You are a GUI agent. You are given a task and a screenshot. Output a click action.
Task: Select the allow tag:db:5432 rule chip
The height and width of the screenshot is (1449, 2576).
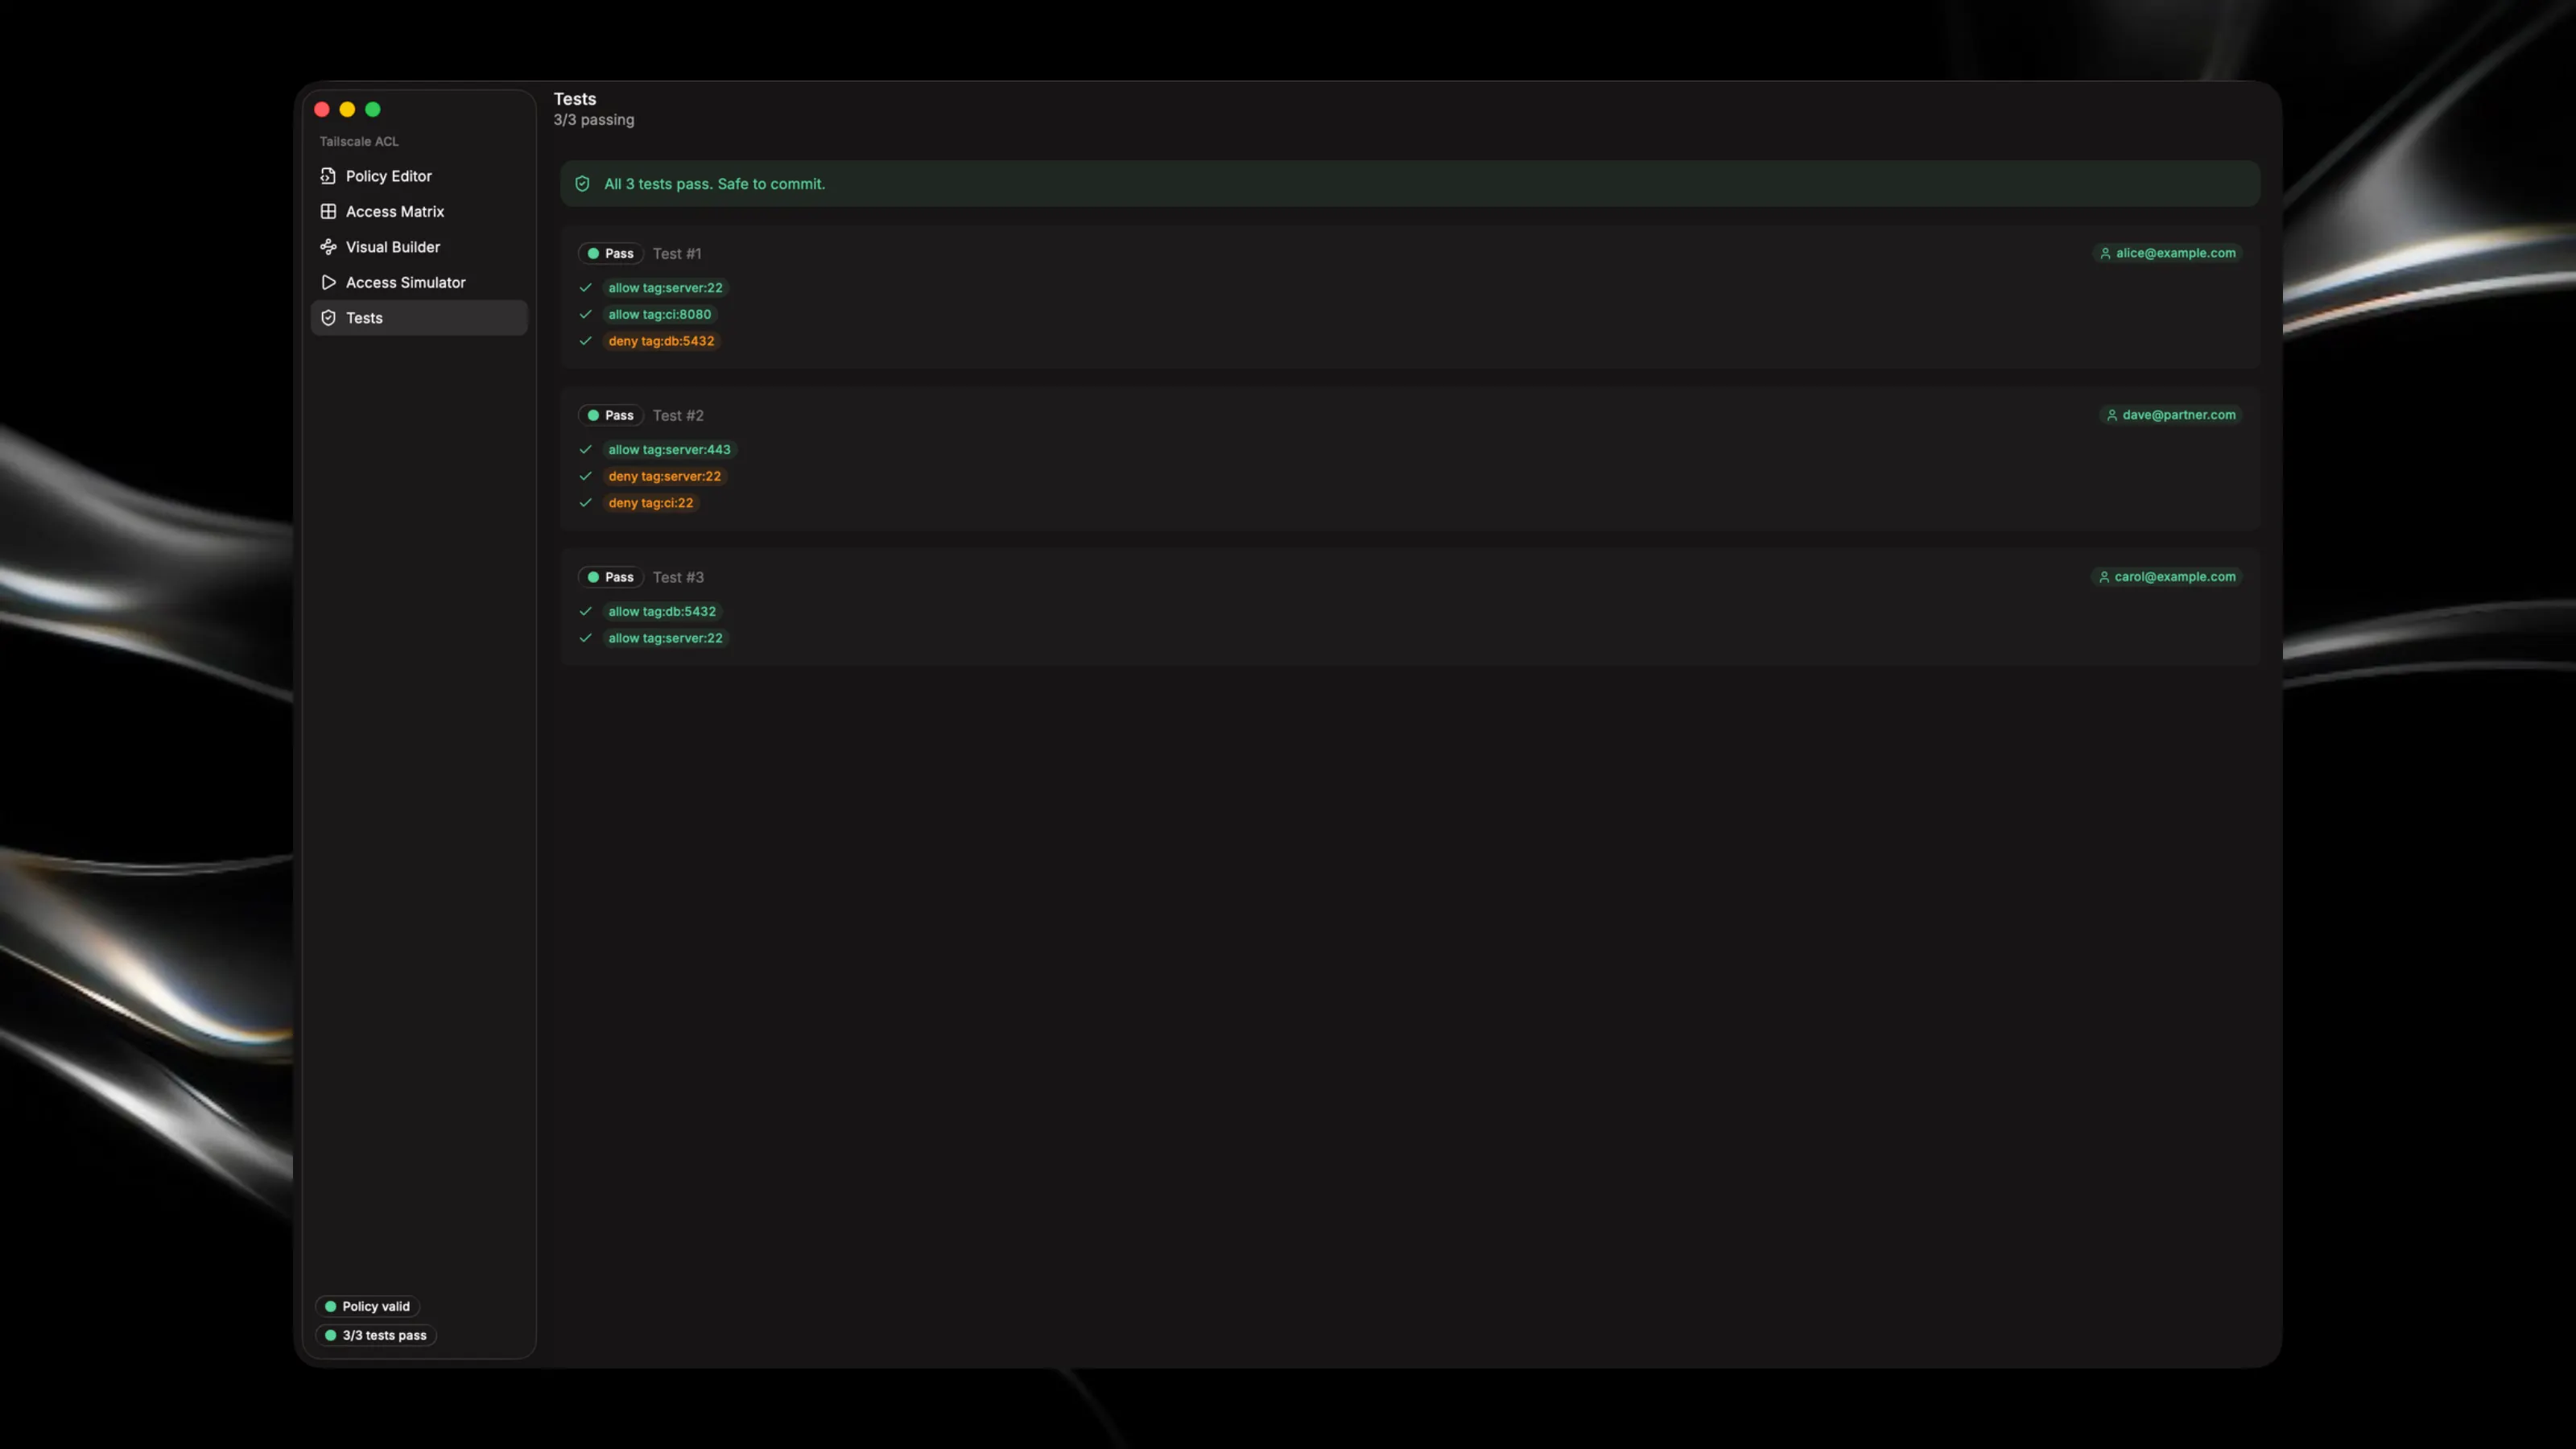[x=662, y=611]
